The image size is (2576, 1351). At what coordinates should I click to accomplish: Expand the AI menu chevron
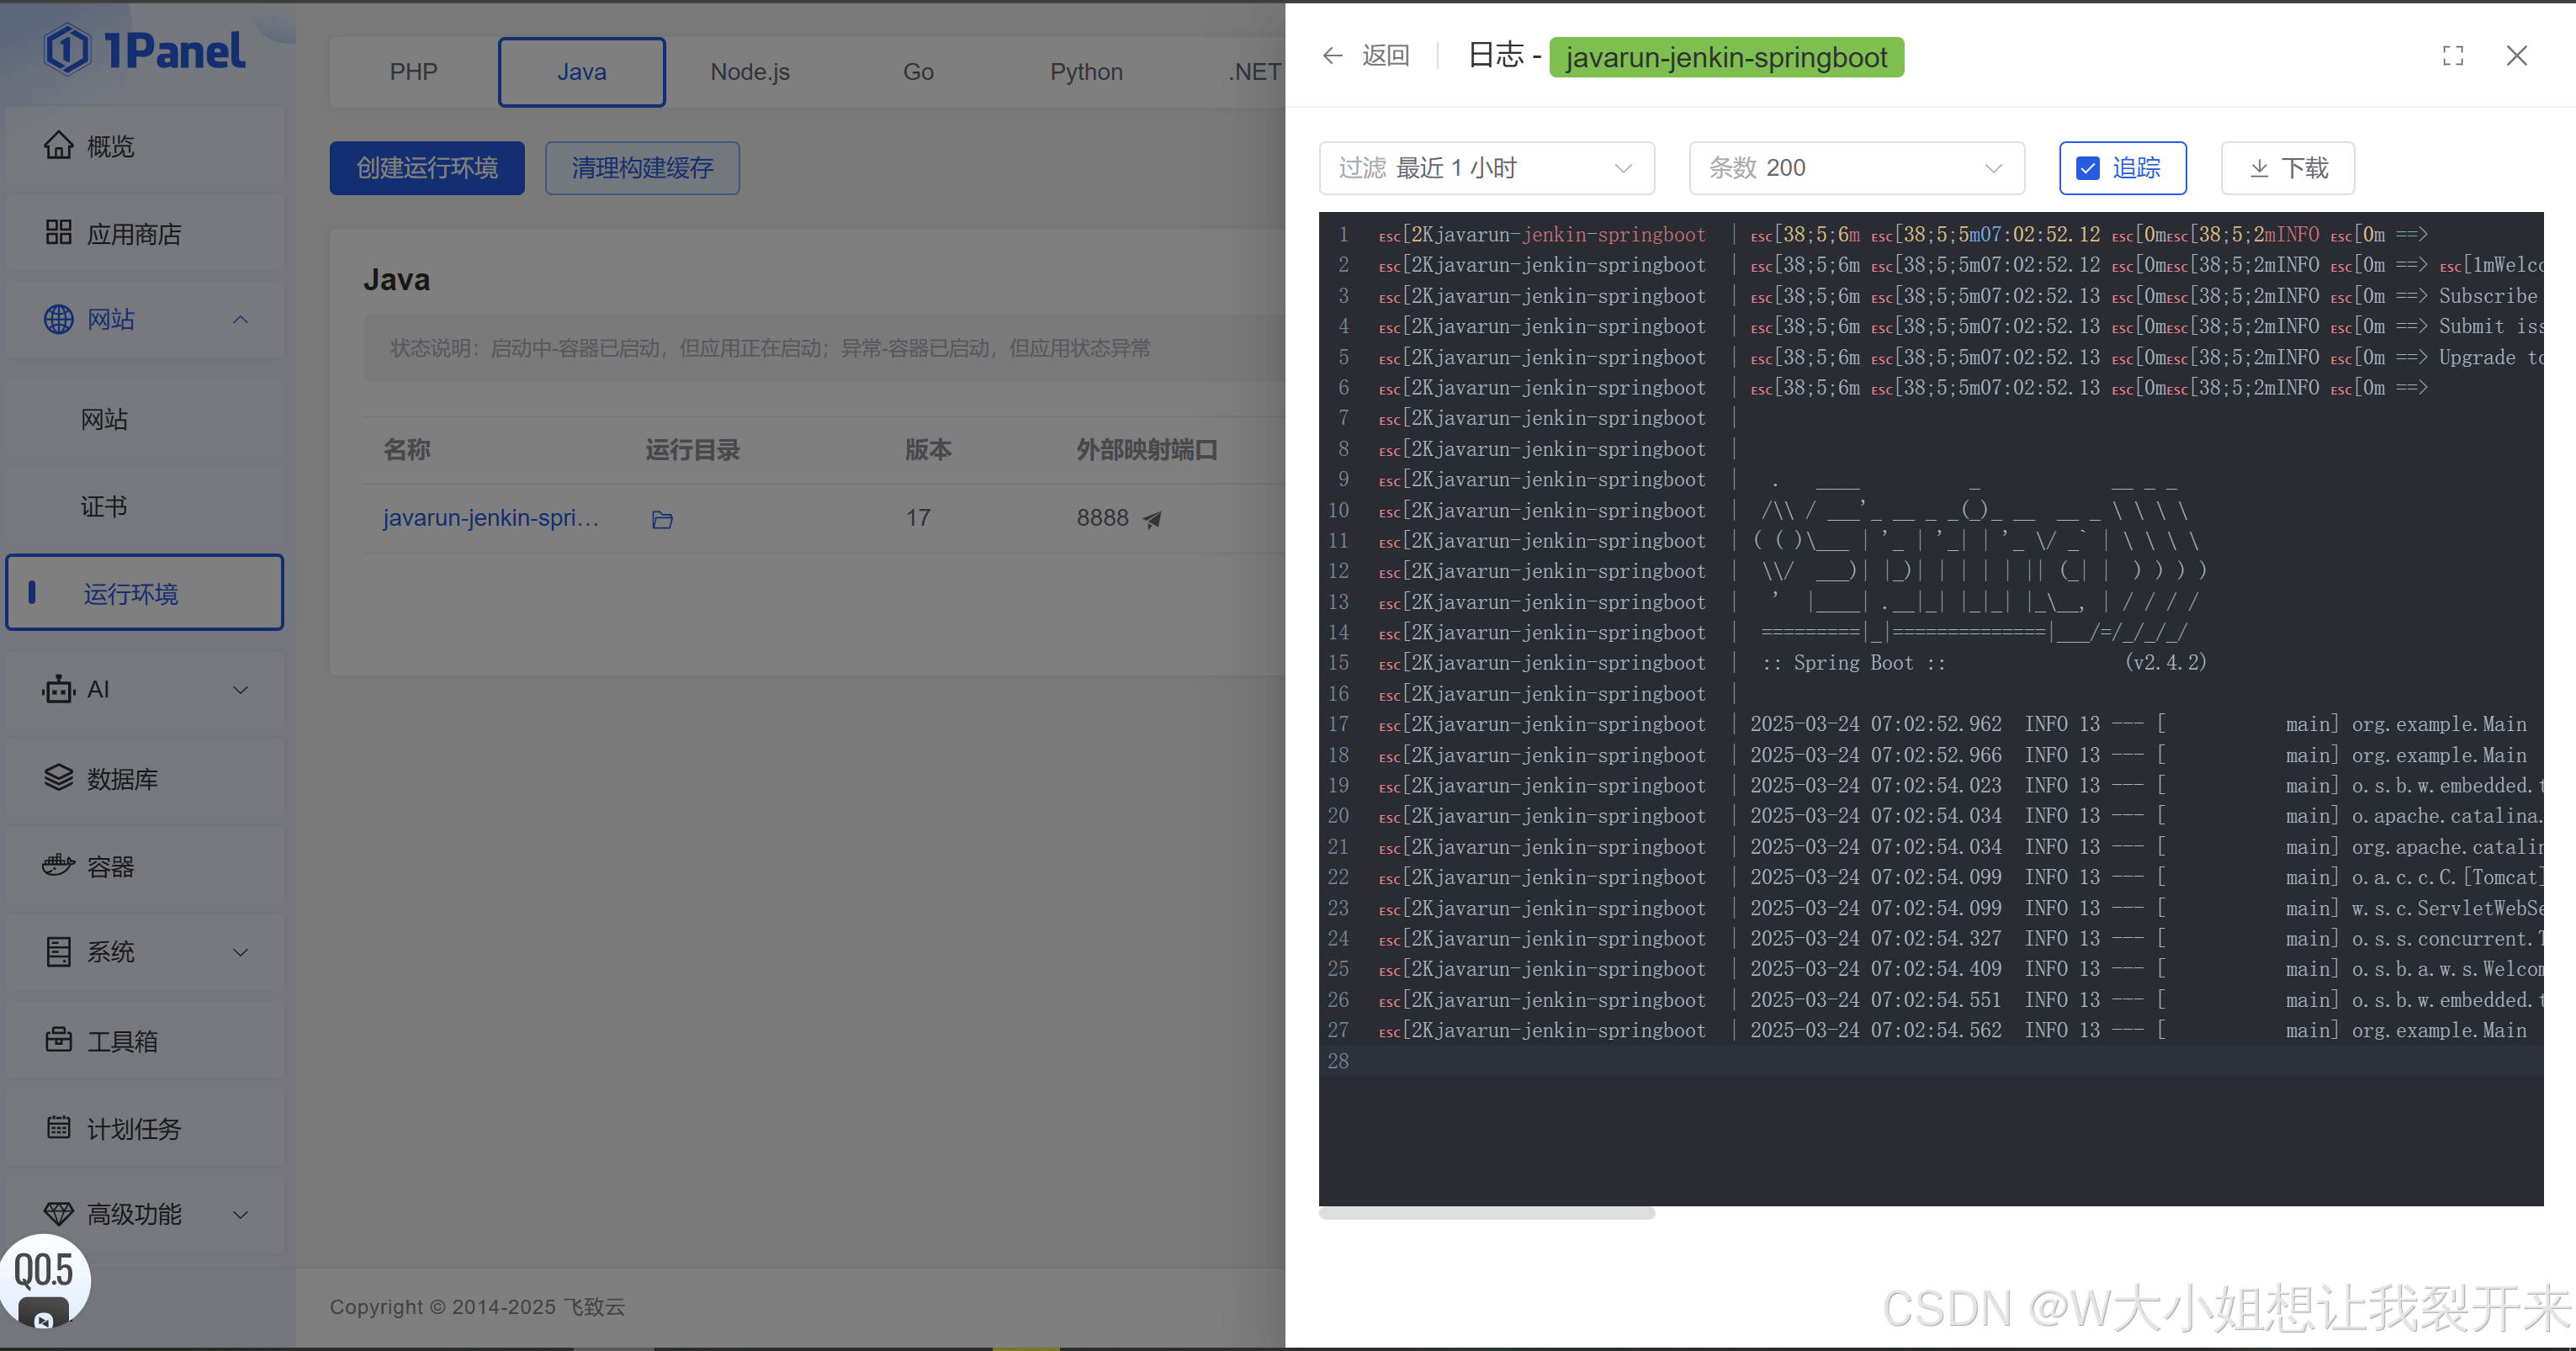(240, 690)
